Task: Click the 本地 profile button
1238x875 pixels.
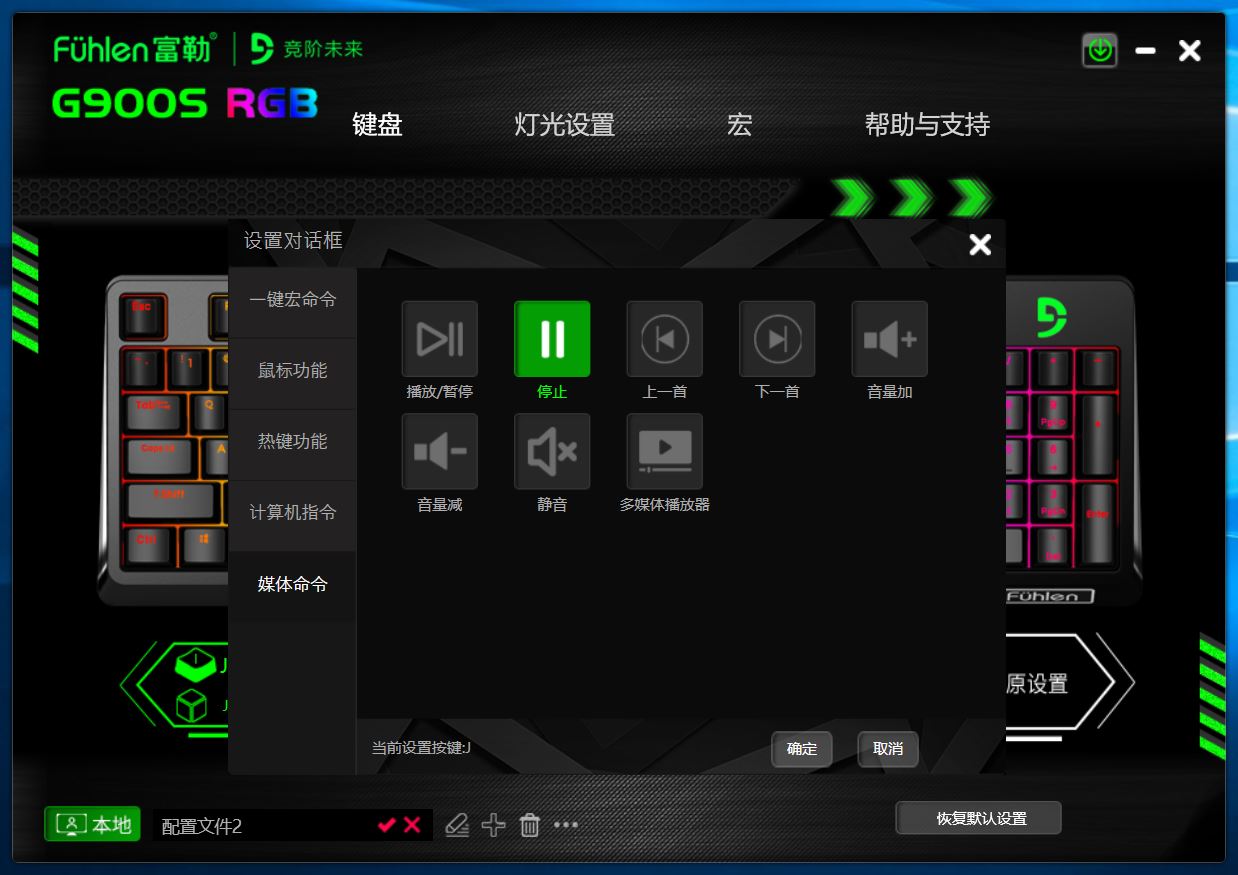Action: point(93,825)
